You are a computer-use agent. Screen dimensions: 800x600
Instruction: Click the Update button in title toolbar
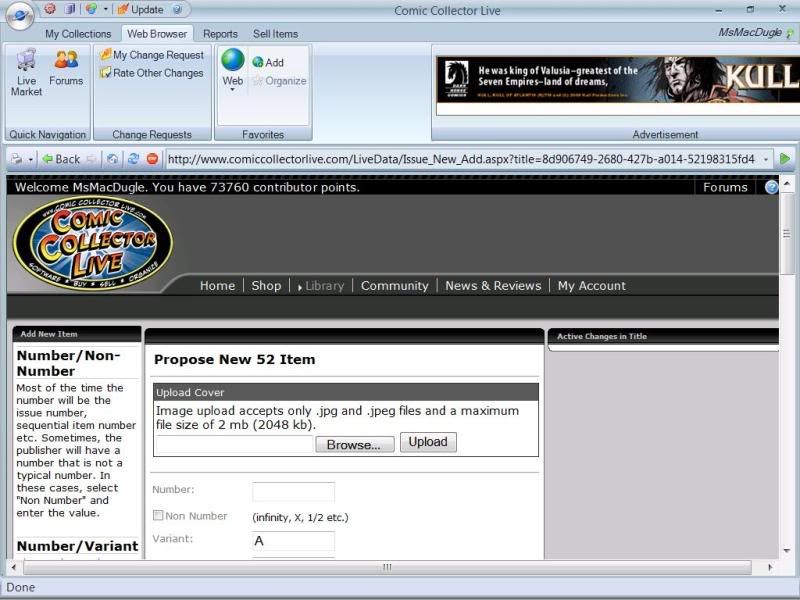point(140,9)
